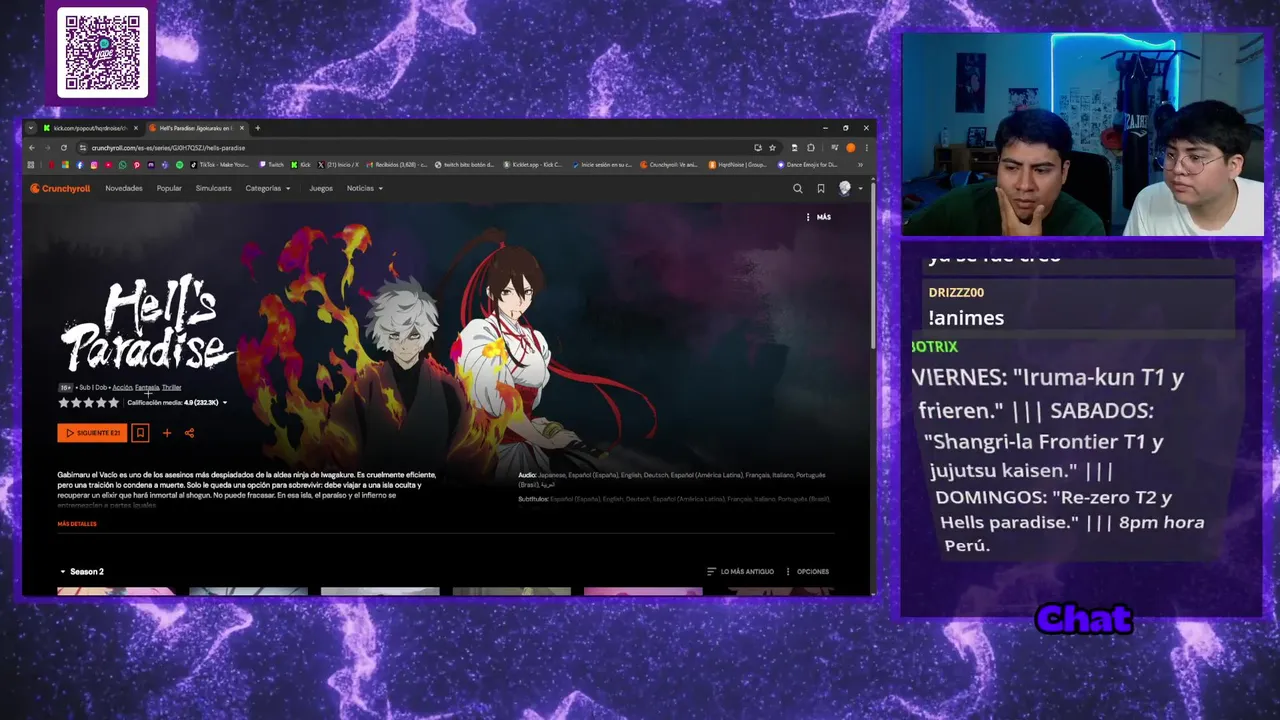Screen dimensions: 1280x720
Task: Open TikTok - Make Your bookmark
Action: (219, 165)
